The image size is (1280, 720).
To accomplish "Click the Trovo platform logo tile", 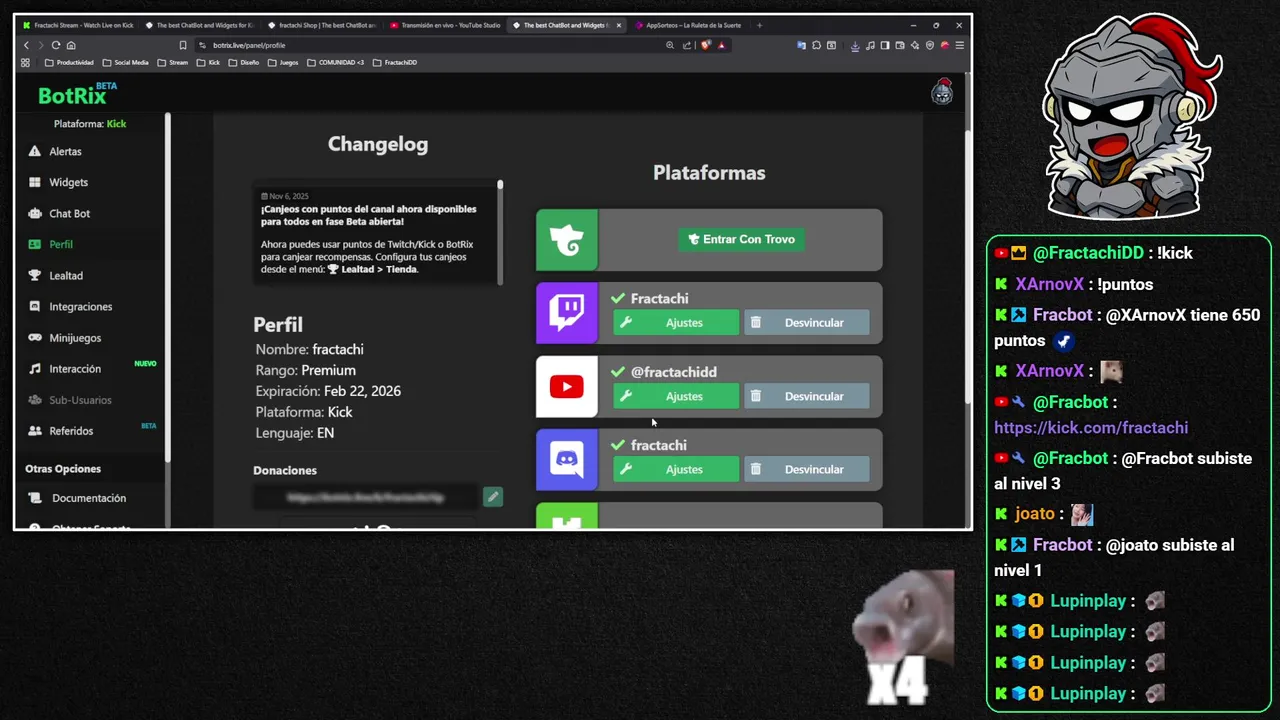I will pyautogui.click(x=567, y=240).
